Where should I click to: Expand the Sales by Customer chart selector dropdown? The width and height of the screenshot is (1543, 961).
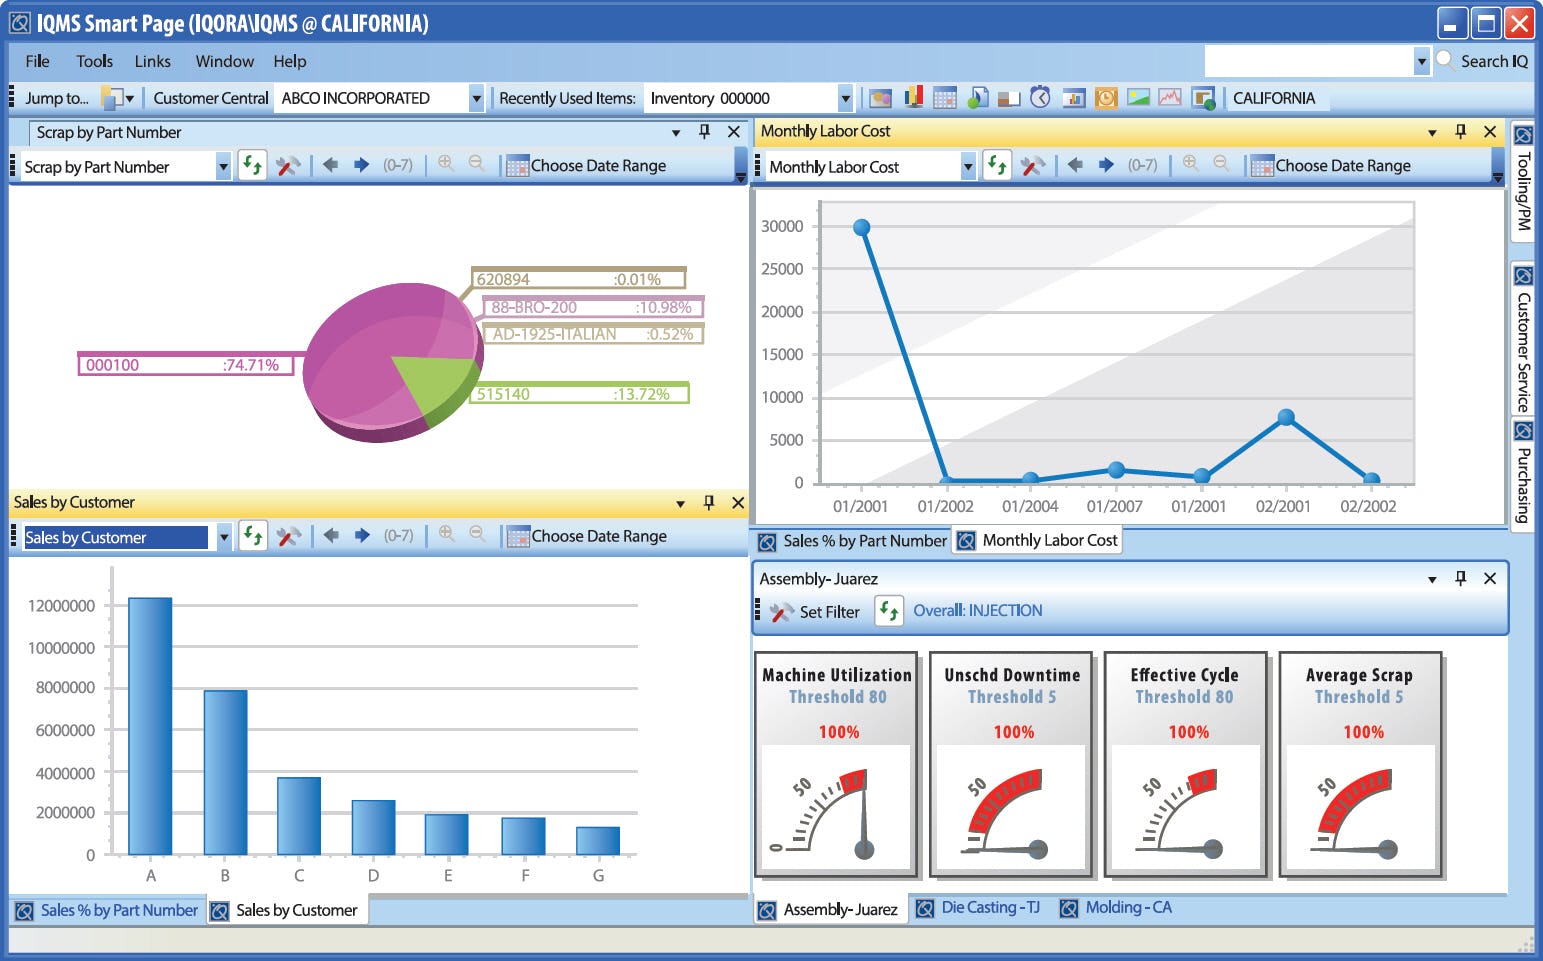point(224,538)
